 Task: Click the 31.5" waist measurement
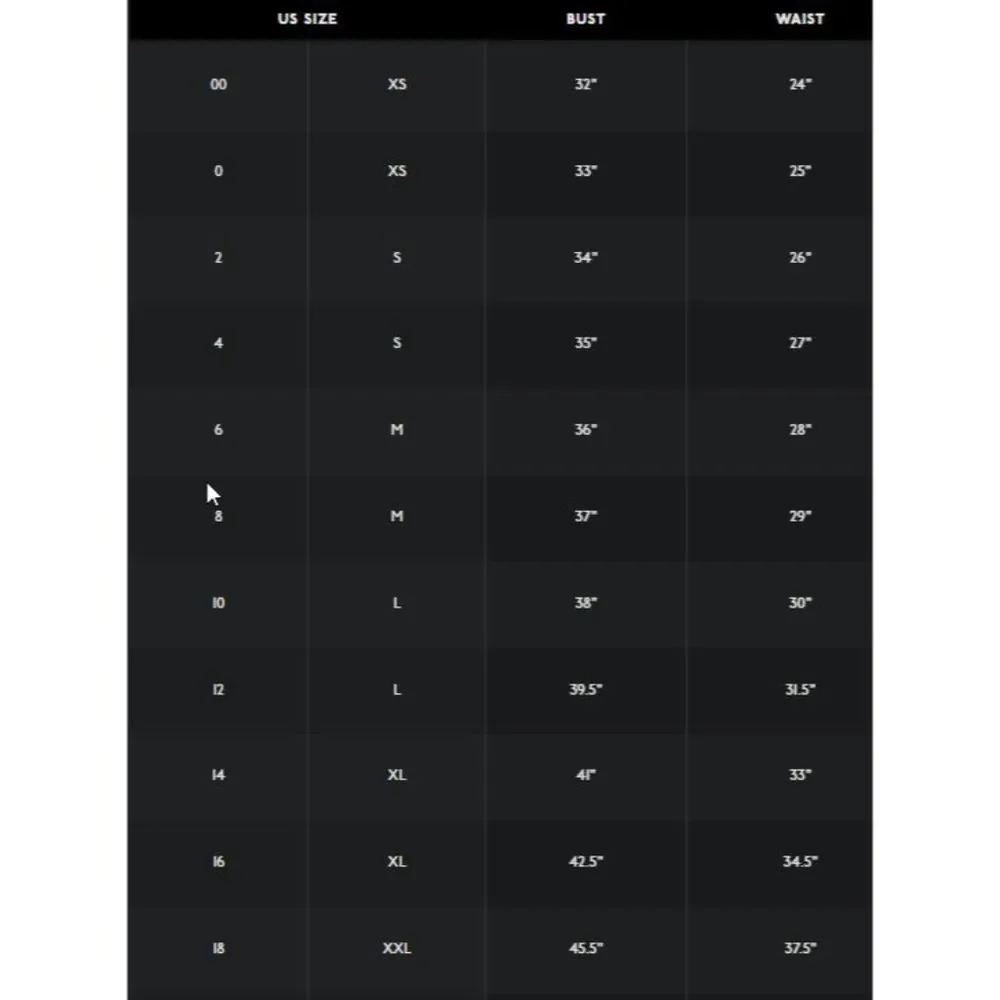tap(799, 690)
